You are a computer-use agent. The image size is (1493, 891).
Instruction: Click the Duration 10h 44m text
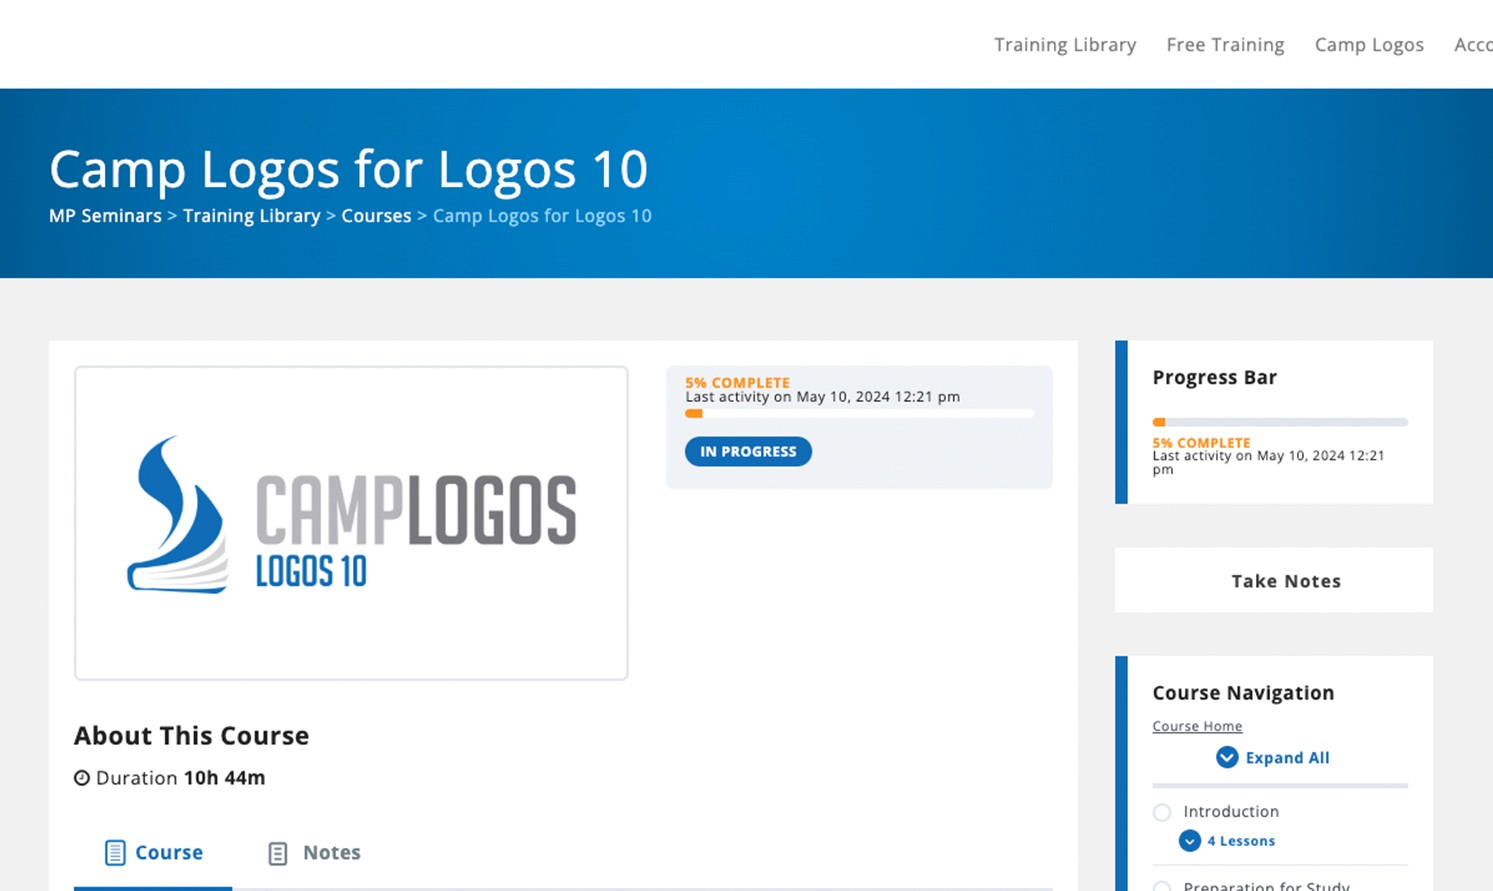tap(180, 778)
